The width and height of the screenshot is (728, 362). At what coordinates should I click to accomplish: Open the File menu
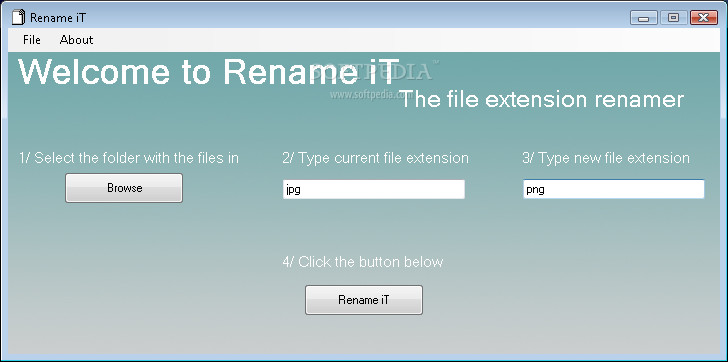(32, 40)
